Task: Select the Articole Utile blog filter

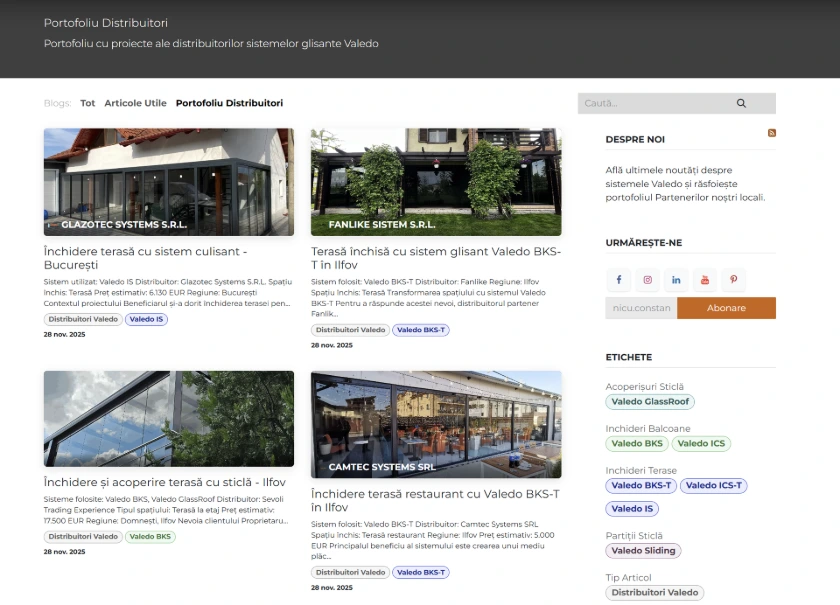Action: click(135, 103)
